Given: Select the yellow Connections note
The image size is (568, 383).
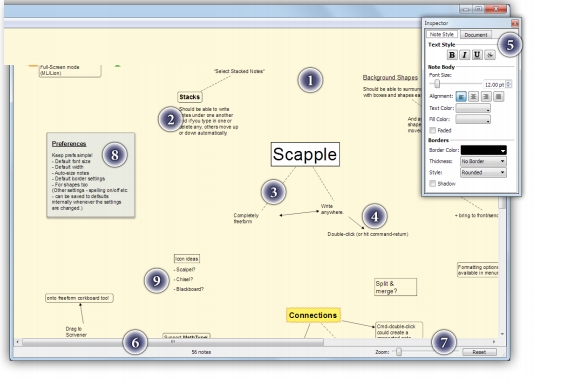Looking at the screenshot, I should [313, 315].
